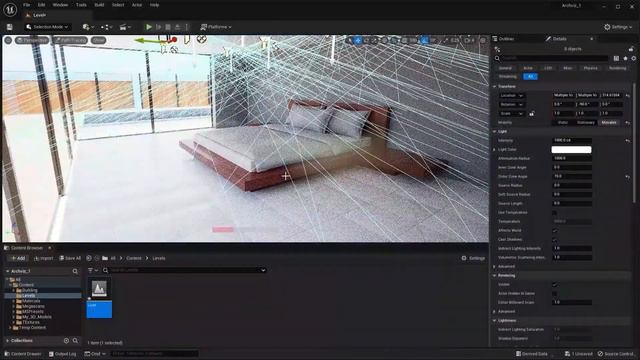The width and height of the screenshot is (640, 360).
Task: Collapse the Transform section
Action: click(495, 87)
